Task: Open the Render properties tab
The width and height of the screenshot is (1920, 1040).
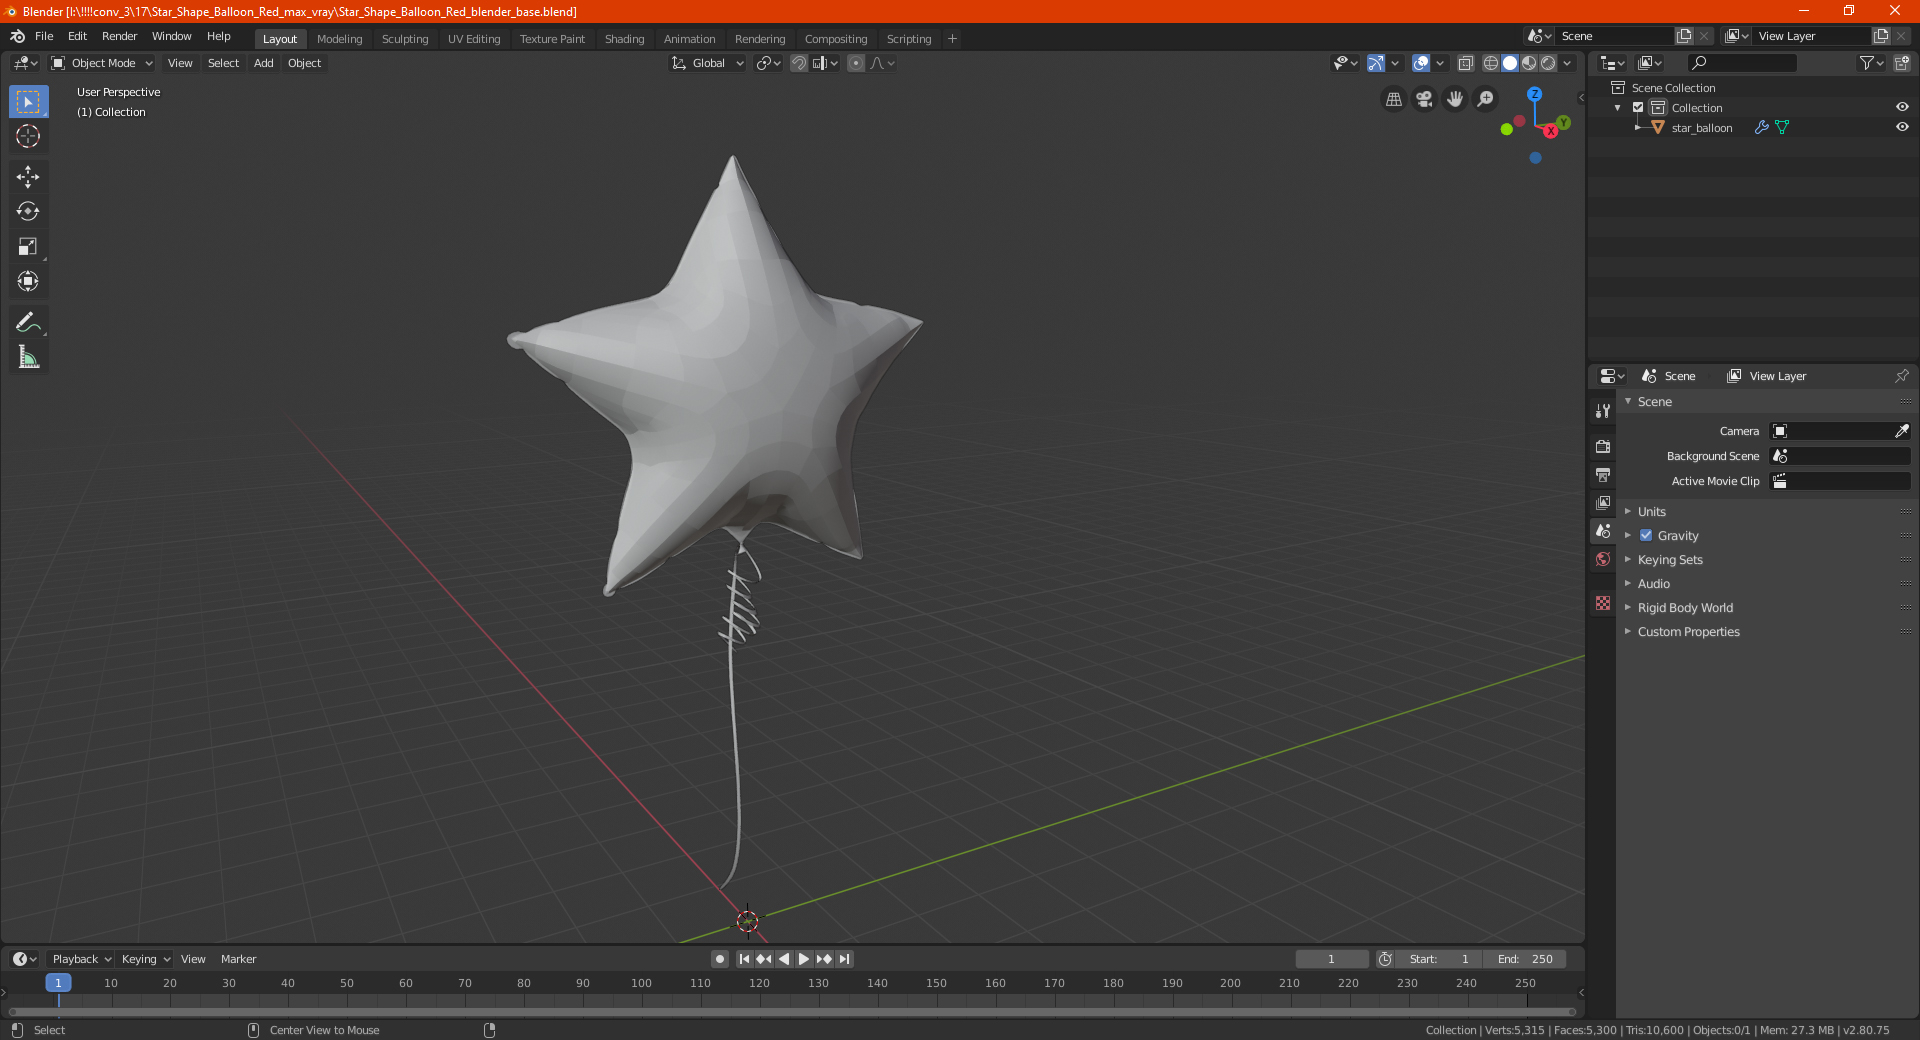Action: (1603, 446)
